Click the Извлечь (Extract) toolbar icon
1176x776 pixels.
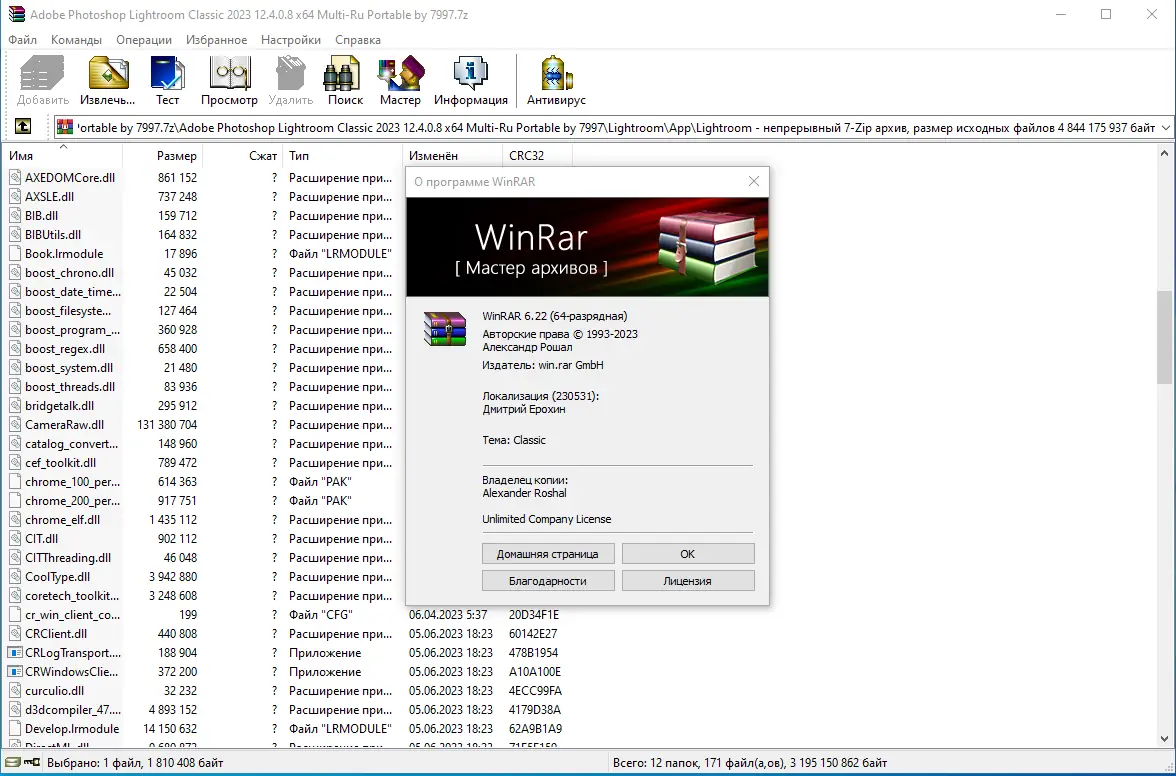tap(108, 73)
